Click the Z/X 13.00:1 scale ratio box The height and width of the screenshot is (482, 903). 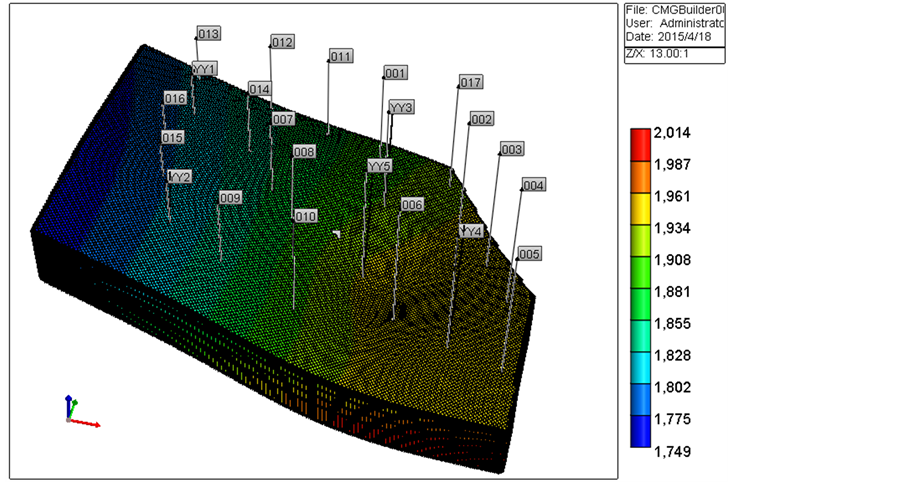coord(671,56)
